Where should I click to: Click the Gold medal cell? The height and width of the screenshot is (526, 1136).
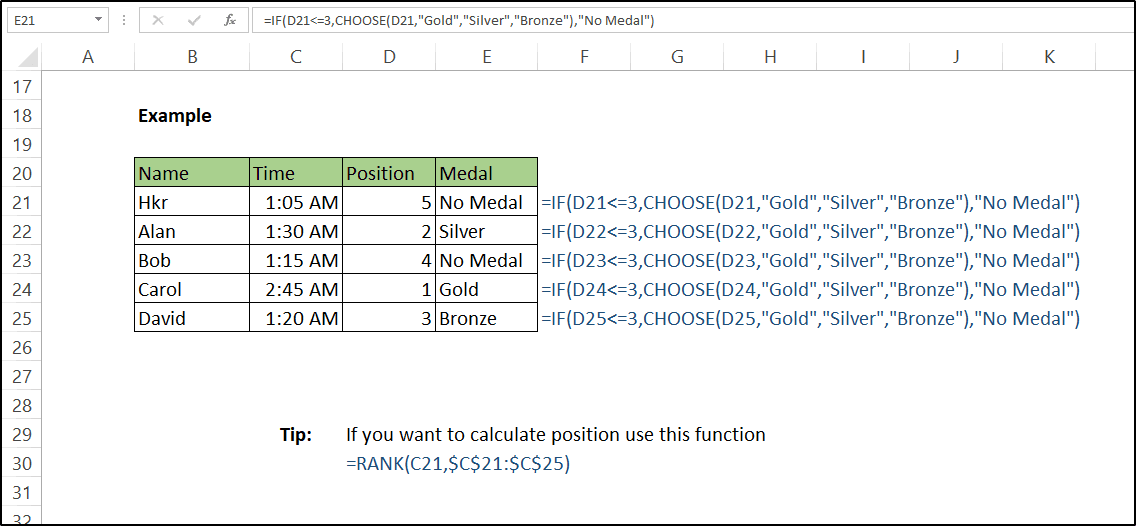486,290
